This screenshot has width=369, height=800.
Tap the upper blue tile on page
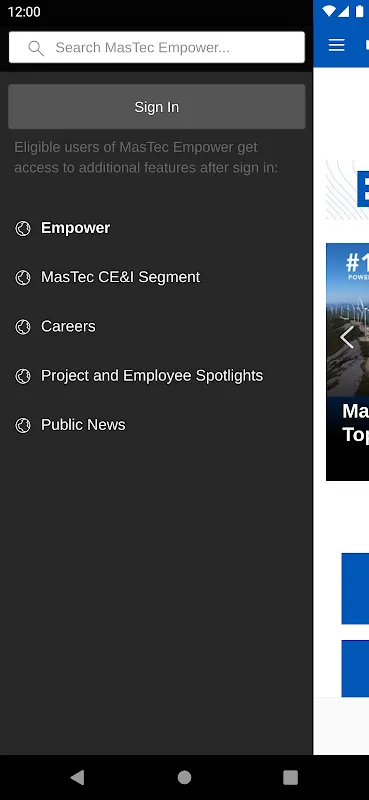[x=355, y=588]
